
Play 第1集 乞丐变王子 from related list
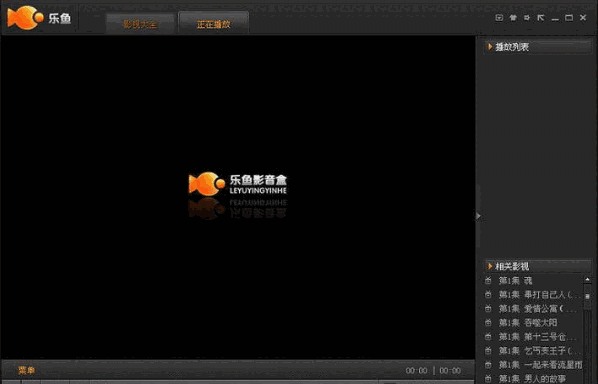tap(540, 351)
